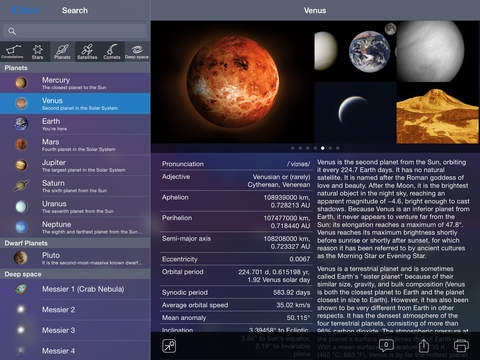Viewport: 480px width, 360px height.
Task: Open the Messier 4 entry
Action: pyautogui.click(x=75, y=351)
